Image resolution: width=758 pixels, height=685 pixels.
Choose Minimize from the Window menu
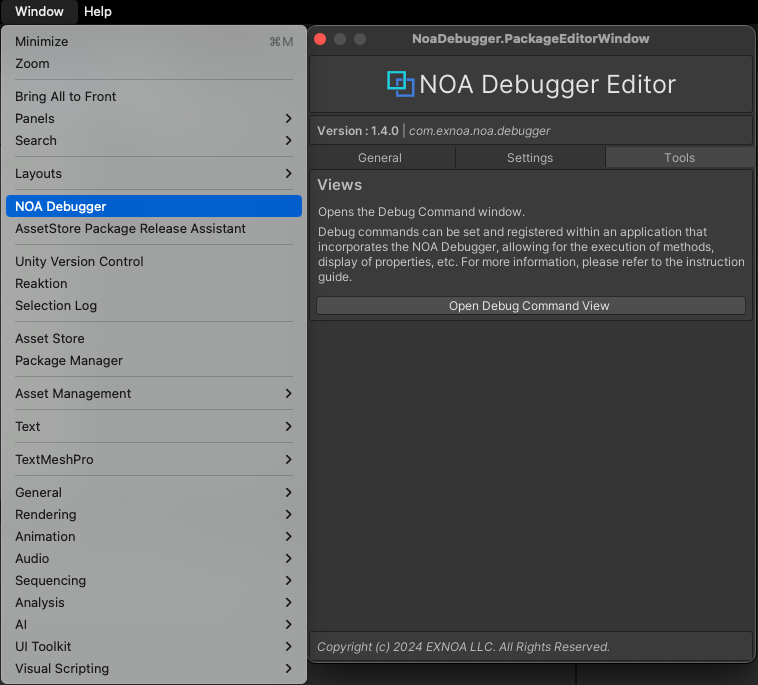click(154, 42)
